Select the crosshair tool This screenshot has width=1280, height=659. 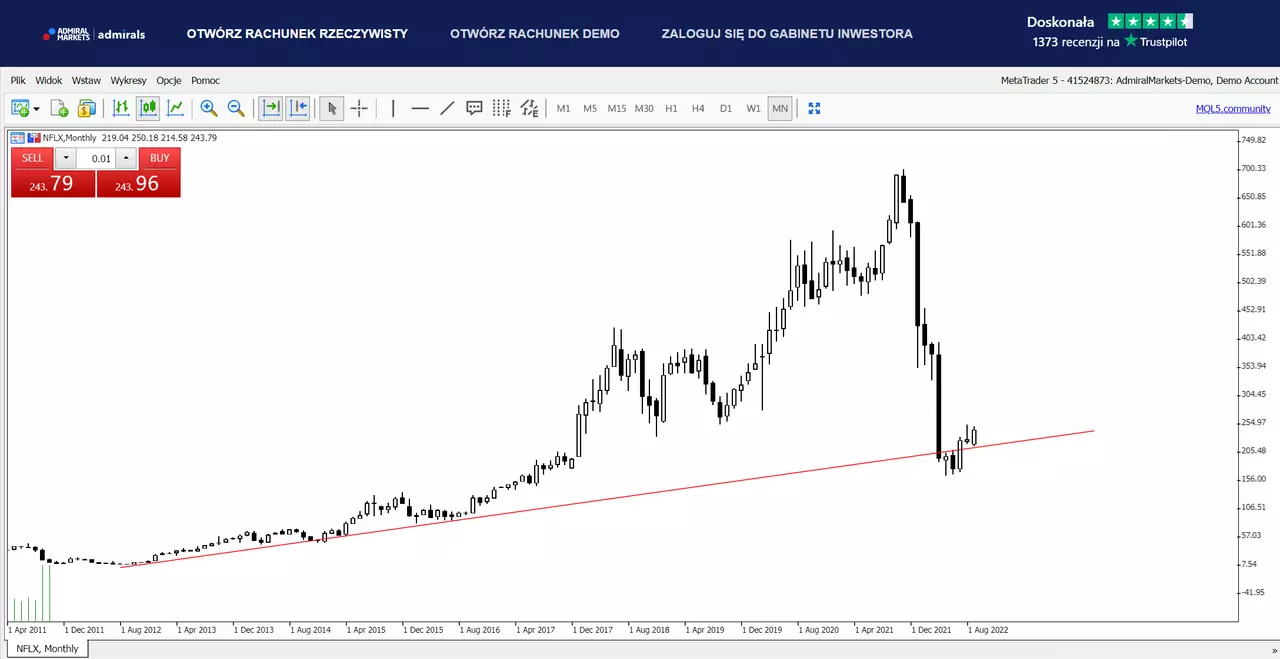tap(359, 108)
